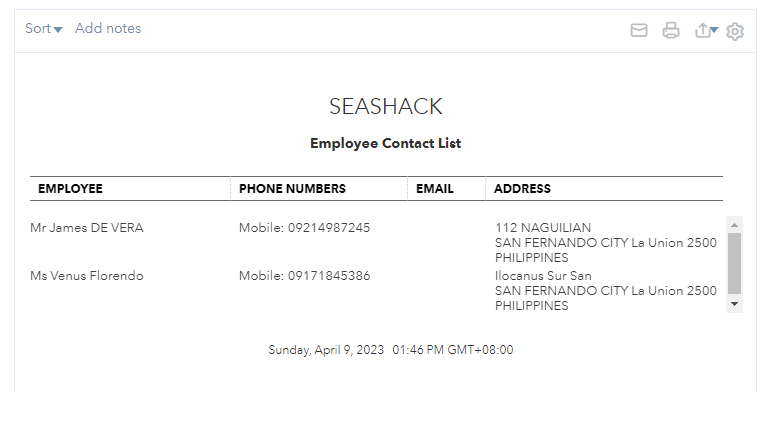This screenshot has width=780, height=428.
Task: Click the scrollbar up arrow
Action: [734, 225]
